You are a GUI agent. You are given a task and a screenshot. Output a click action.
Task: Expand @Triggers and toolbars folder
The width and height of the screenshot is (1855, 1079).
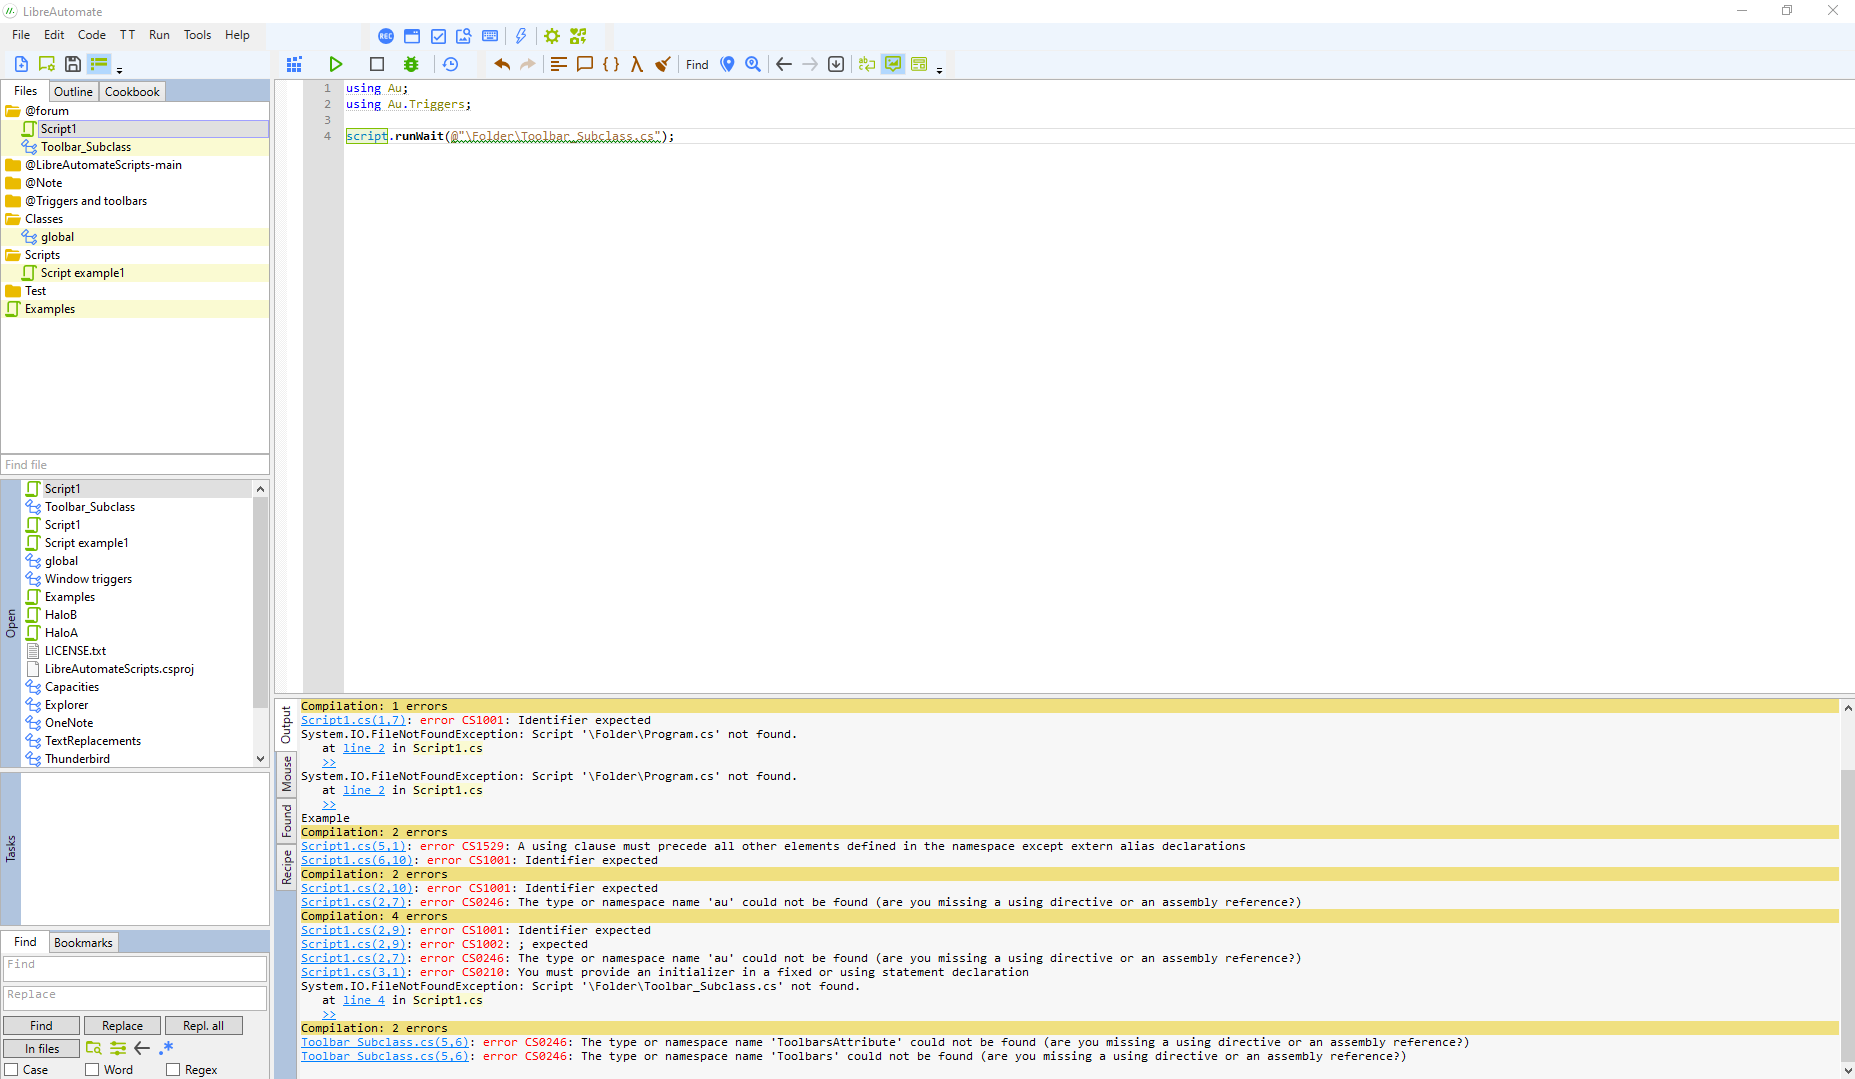click(13, 201)
